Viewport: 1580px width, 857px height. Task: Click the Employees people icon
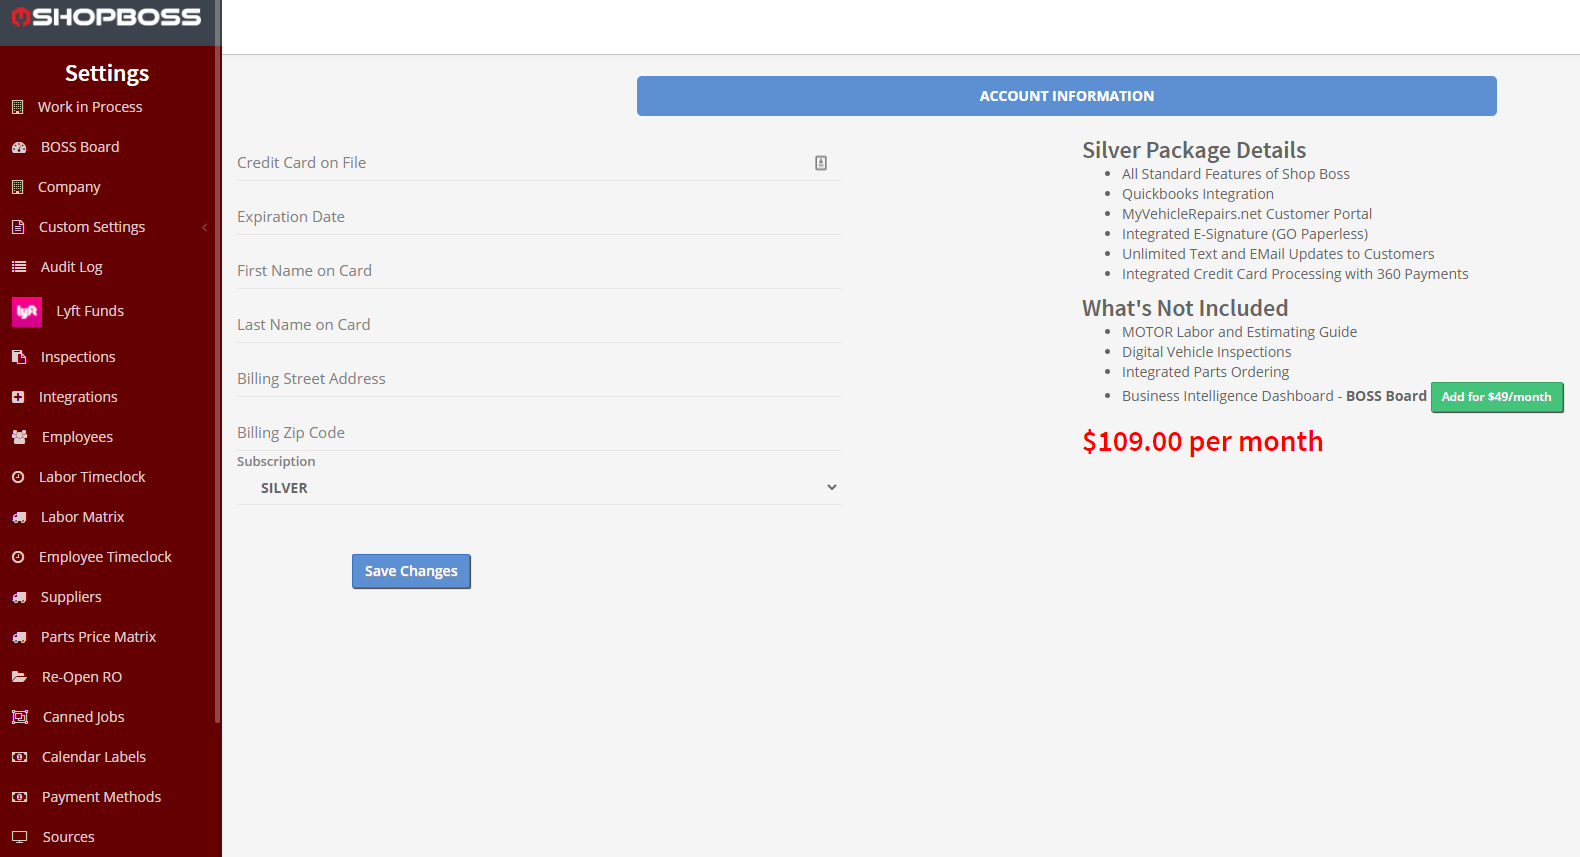coord(19,437)
